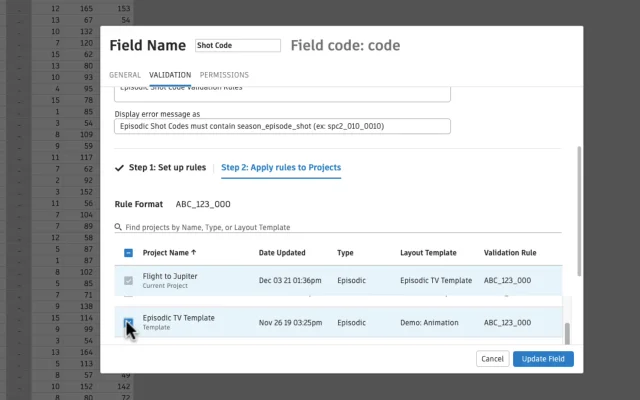Image resolution: width=640 pixels, height=400 pixels.
Task: Focus the find projects search field
Action: coord(340,227)
